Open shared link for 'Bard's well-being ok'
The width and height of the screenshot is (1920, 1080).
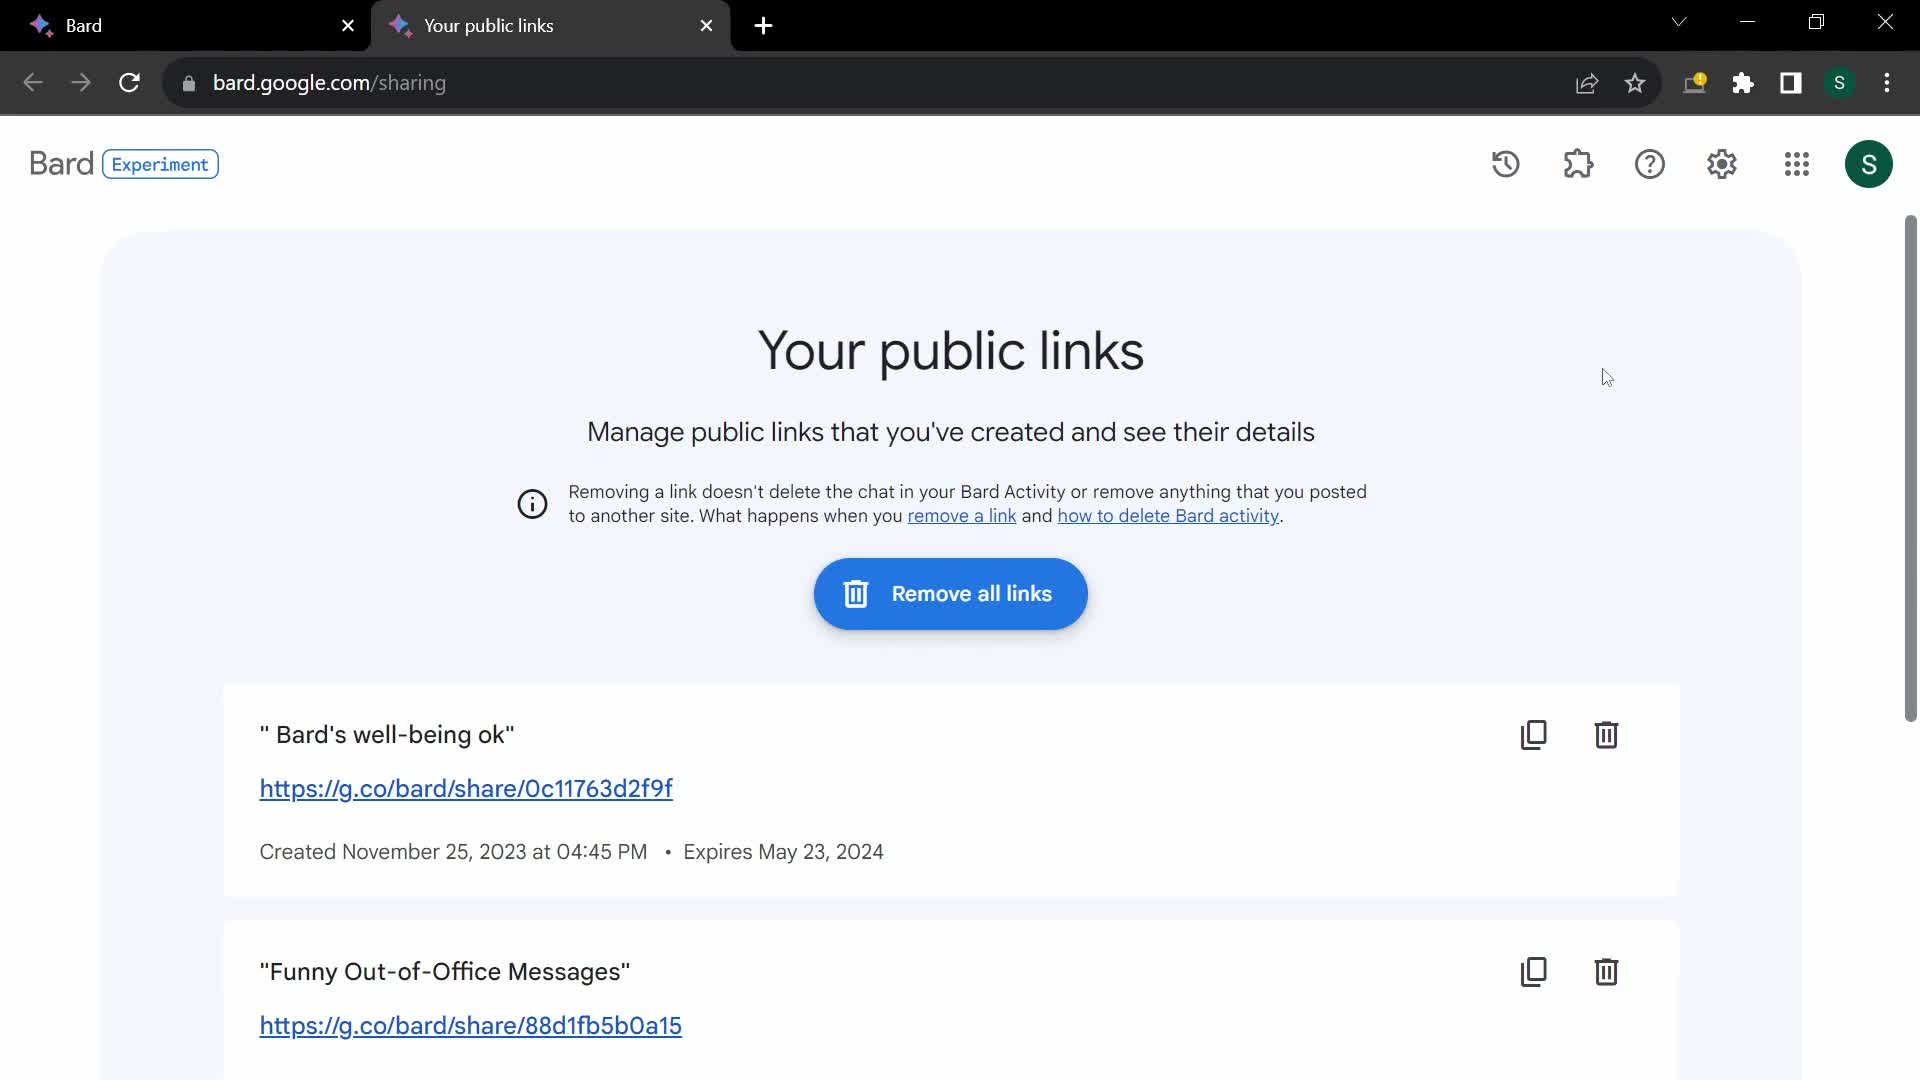[465, 787]
